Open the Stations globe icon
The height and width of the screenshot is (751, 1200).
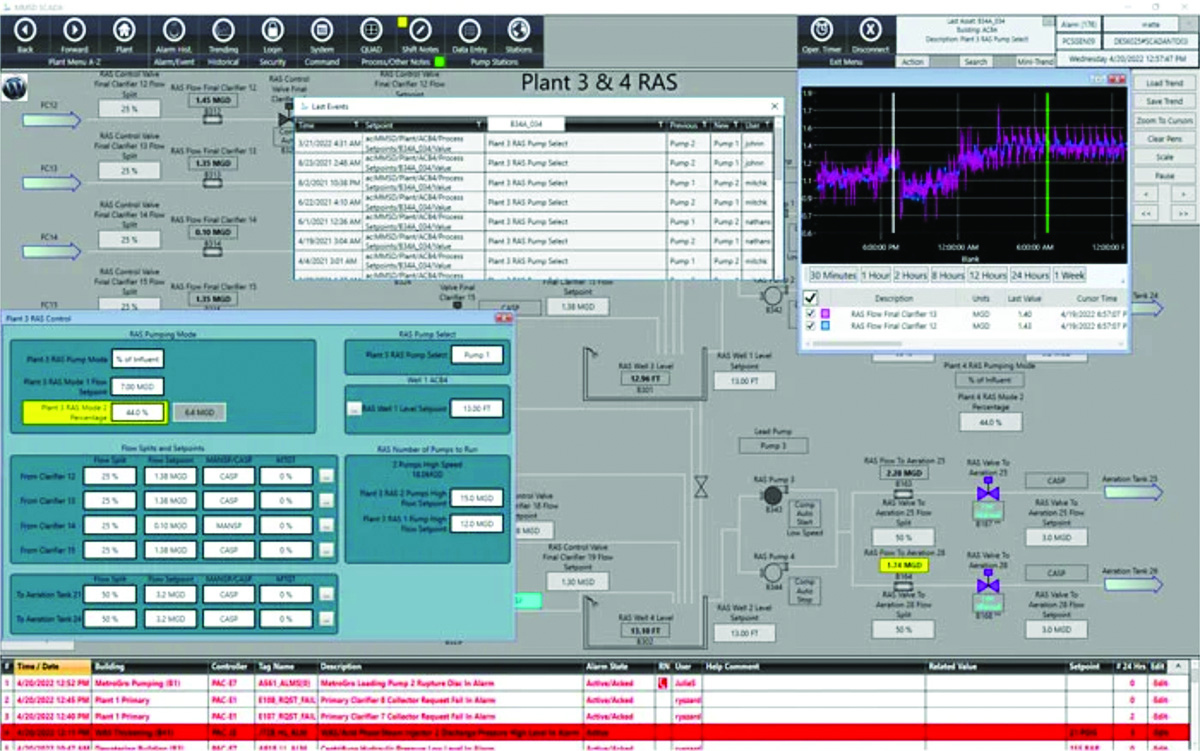519,30
